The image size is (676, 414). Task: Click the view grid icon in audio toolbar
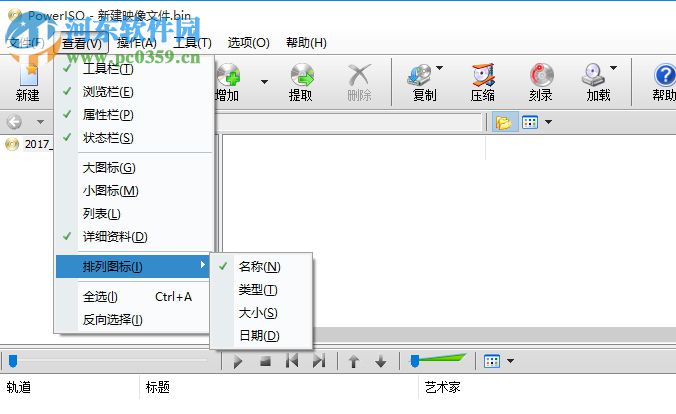(492, 361)
